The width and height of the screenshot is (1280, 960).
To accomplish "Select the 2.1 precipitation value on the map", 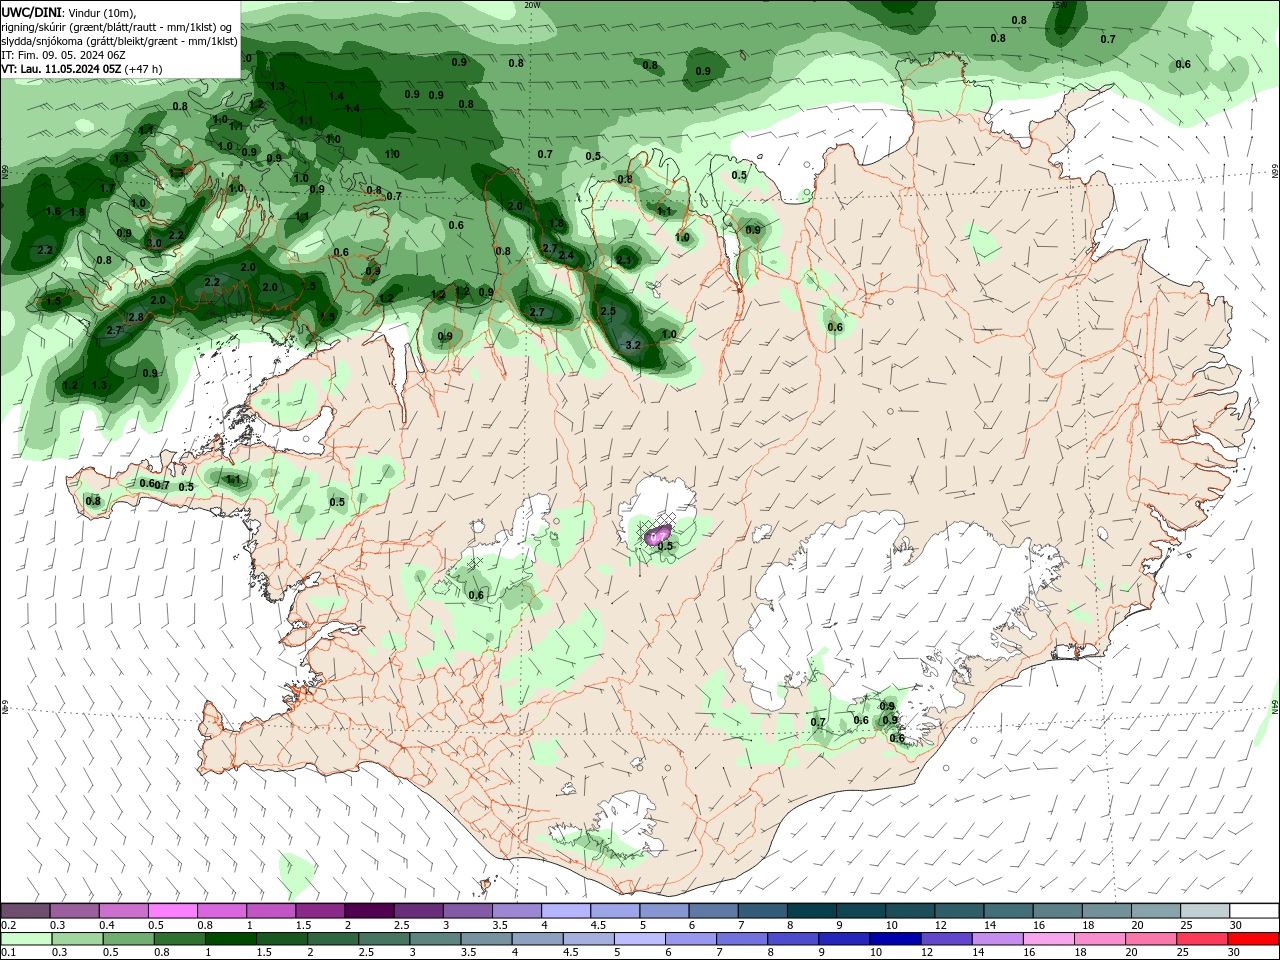I will (x=625, y=260).
